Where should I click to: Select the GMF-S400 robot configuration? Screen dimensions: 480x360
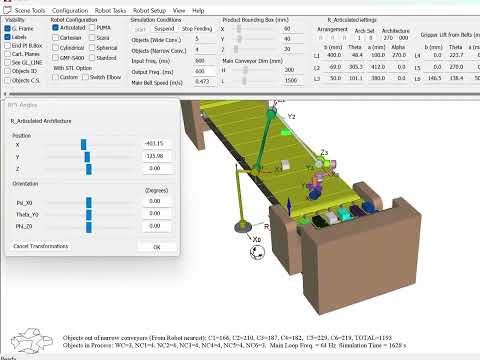click(56, 58)
